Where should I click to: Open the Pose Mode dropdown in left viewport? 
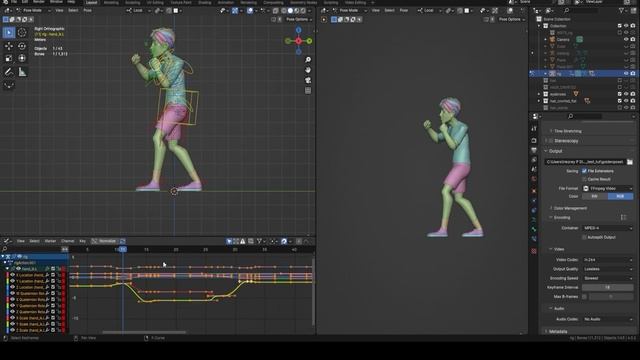pos(32,11)
